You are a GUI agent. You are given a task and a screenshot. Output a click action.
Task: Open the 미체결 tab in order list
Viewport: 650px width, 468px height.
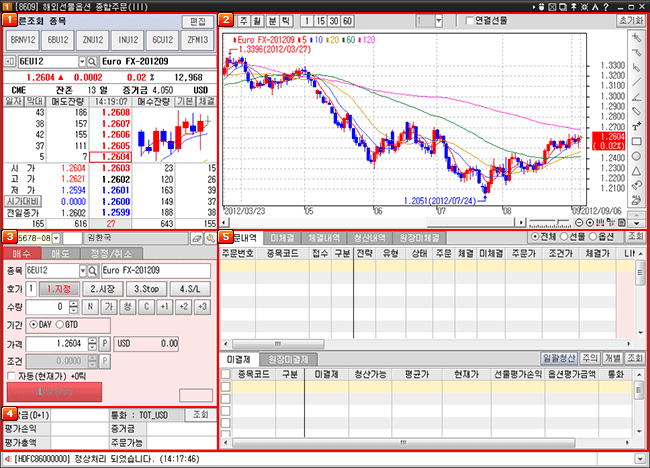coord(282,237)
